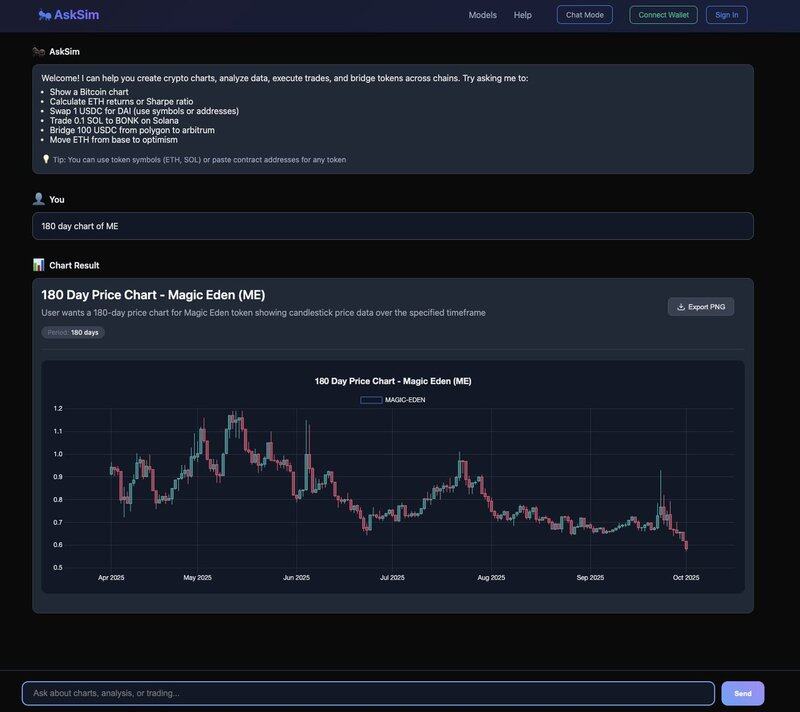
Task: Export the chart as PNG
Action: click(x=701, y=307)
